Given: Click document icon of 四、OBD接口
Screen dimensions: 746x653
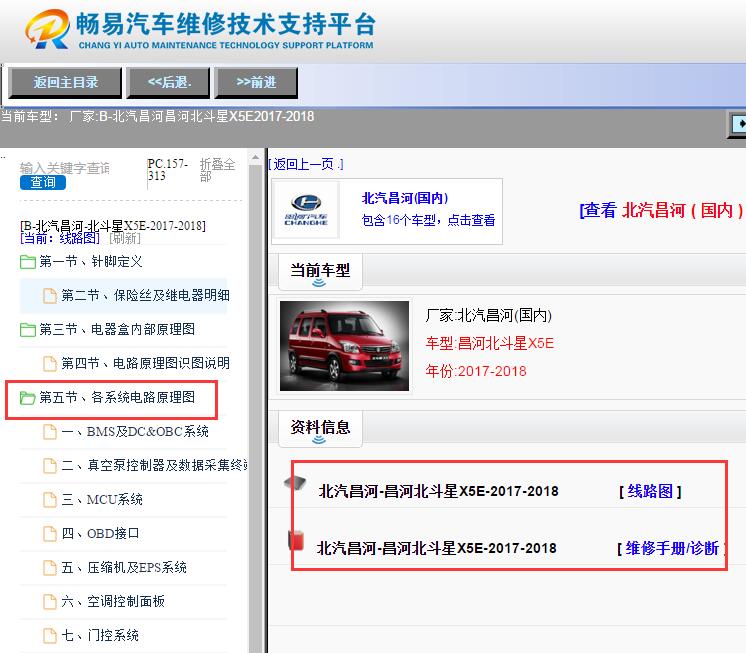Looking at the screenshot, I should tap(49, 533).
